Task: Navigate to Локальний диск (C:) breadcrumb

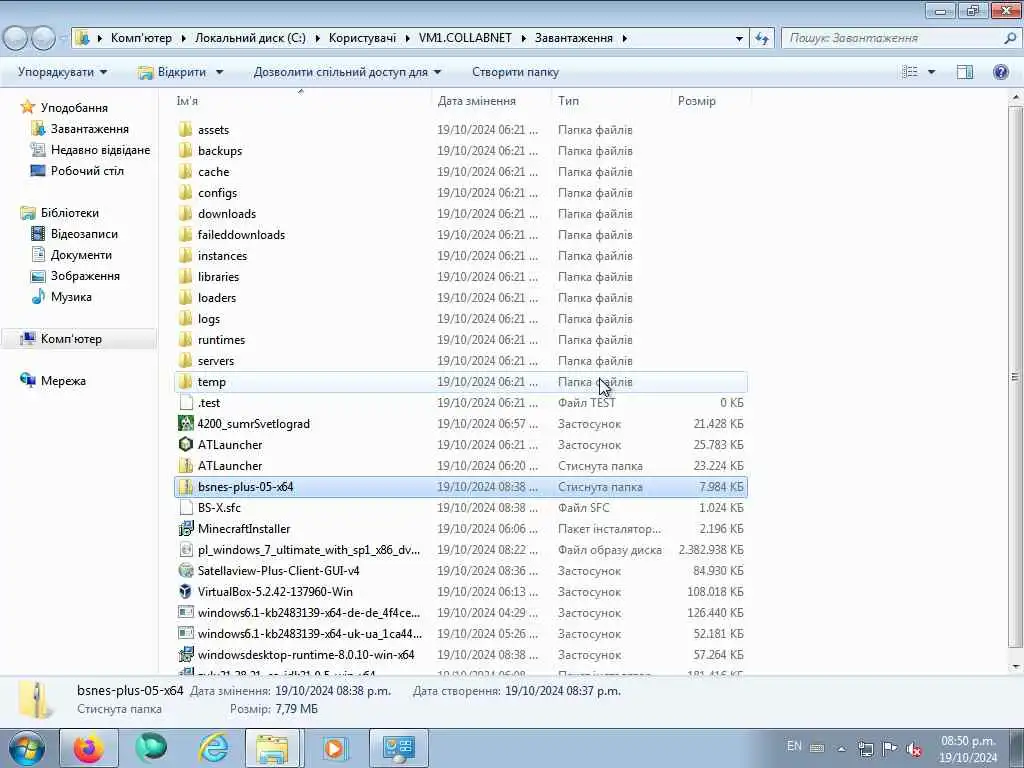Action: (x=250, y=38)
